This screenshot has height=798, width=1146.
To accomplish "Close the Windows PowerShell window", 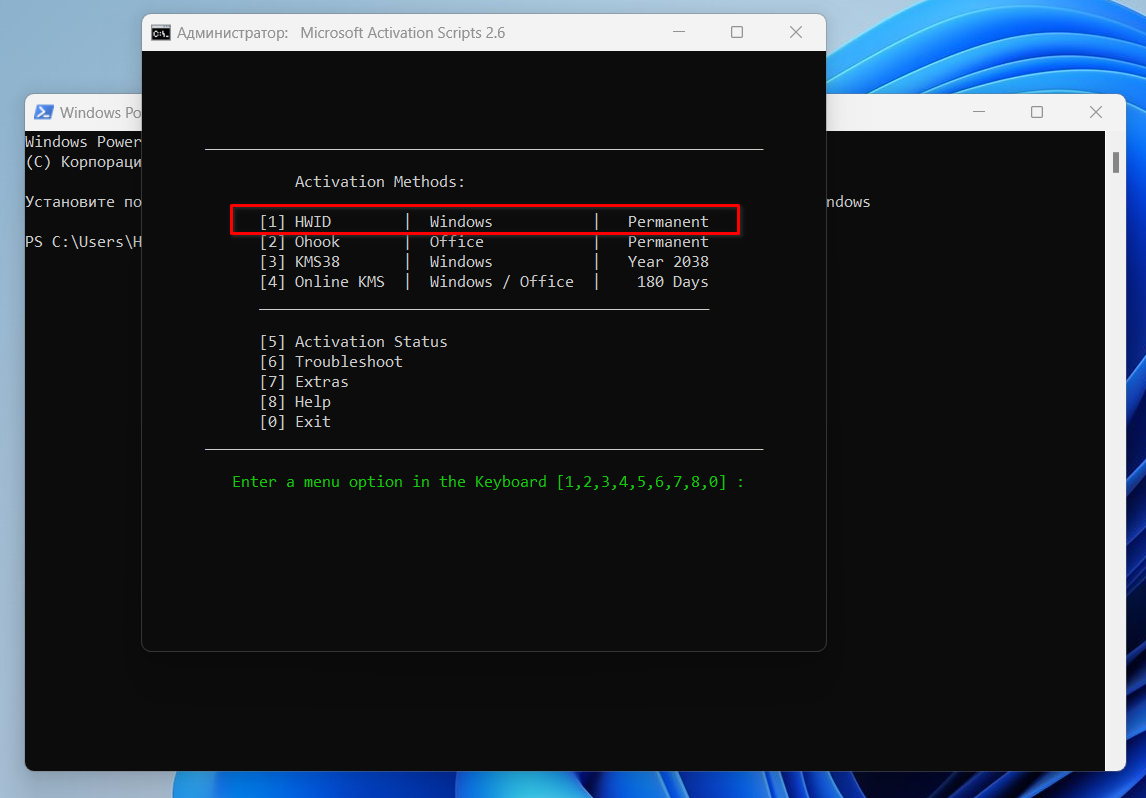I will (1096, 113).
